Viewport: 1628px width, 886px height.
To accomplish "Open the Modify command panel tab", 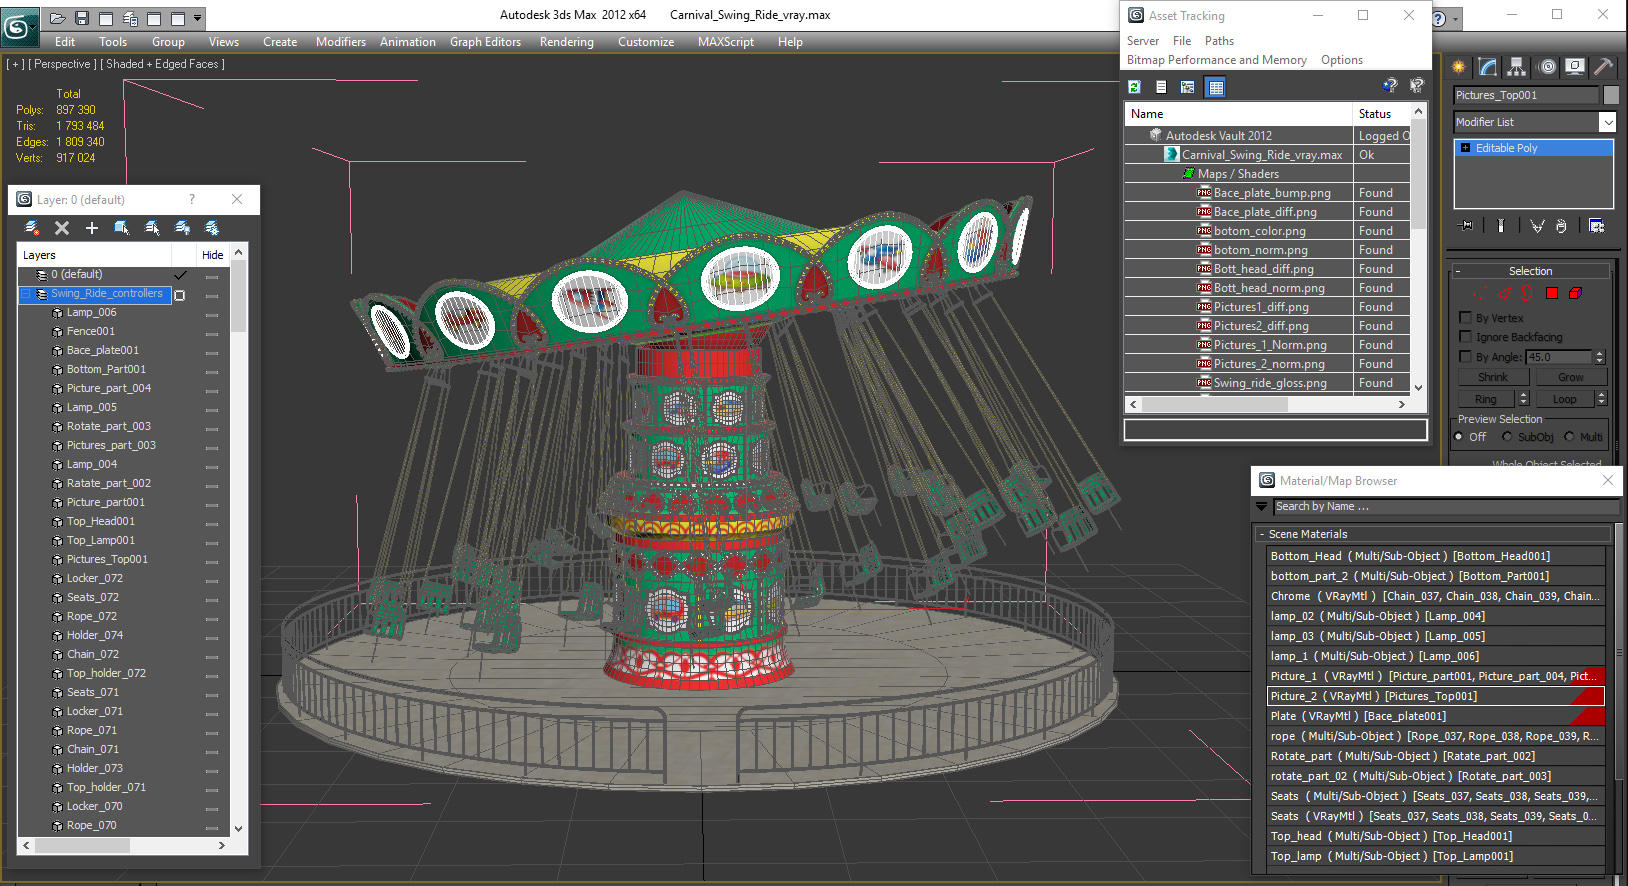I will pos(1488,67).
